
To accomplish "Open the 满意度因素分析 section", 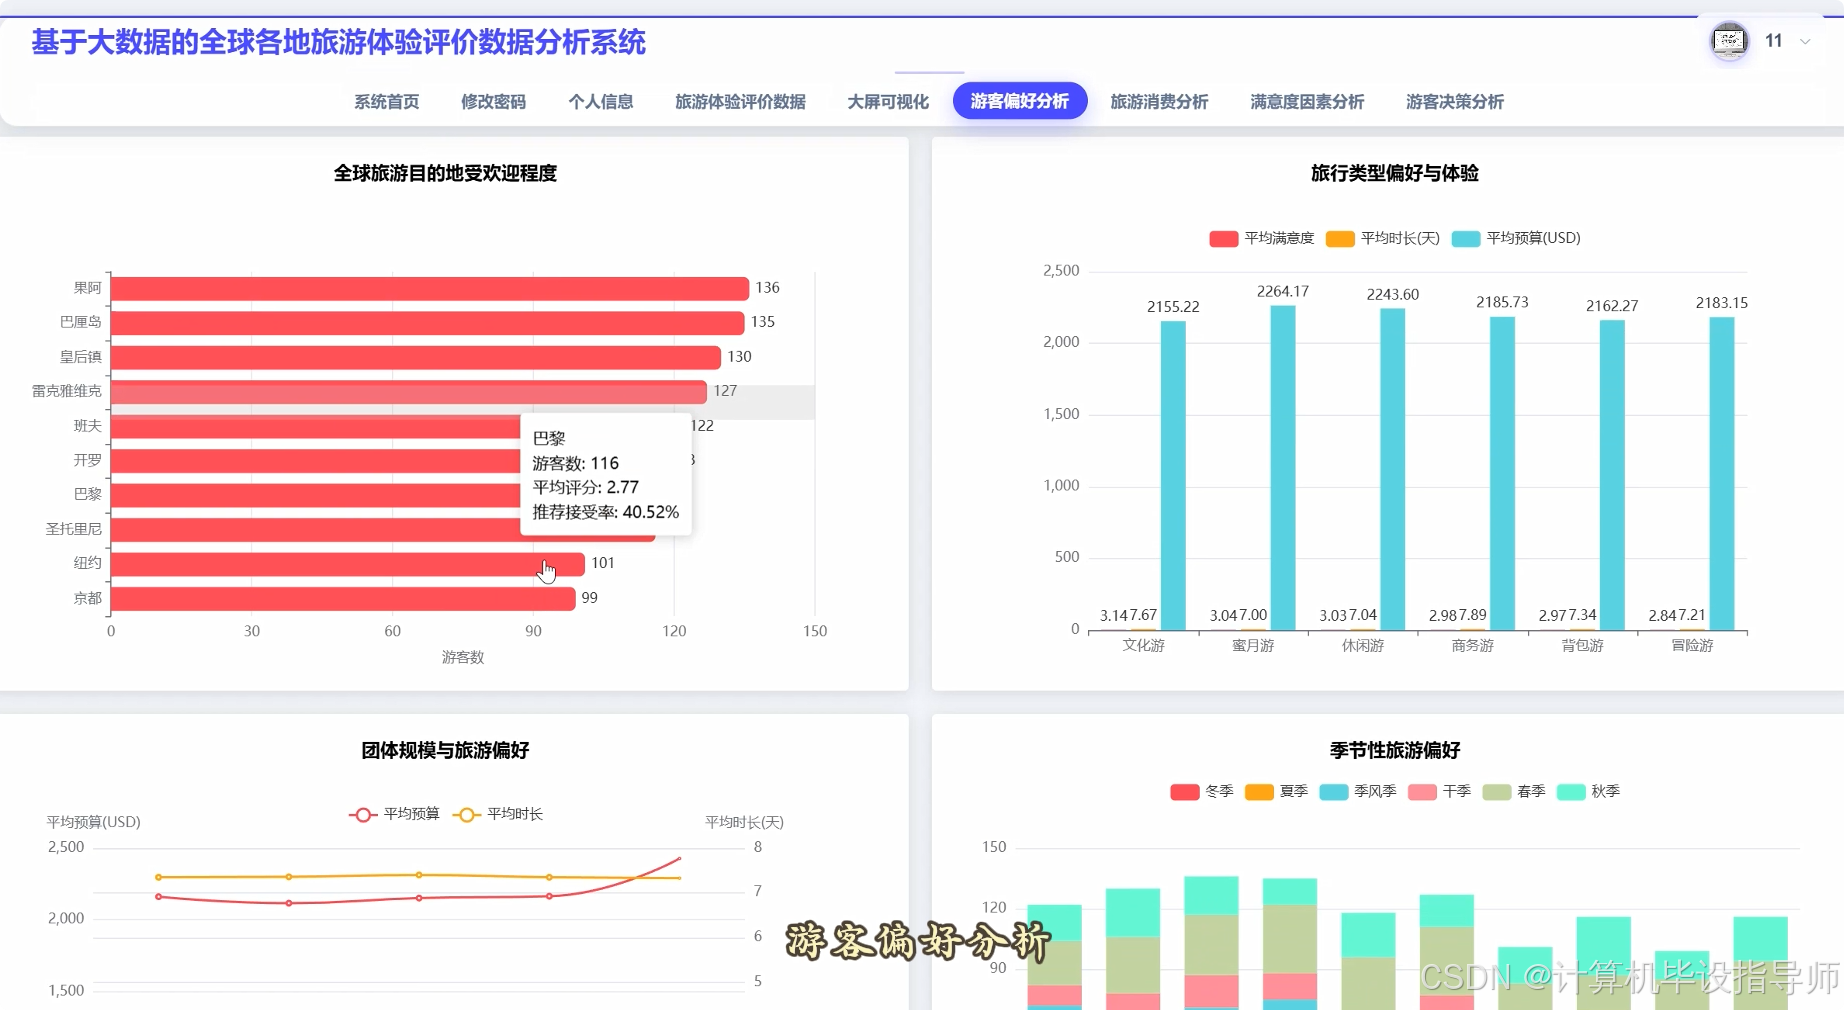I will [1306, 101].
